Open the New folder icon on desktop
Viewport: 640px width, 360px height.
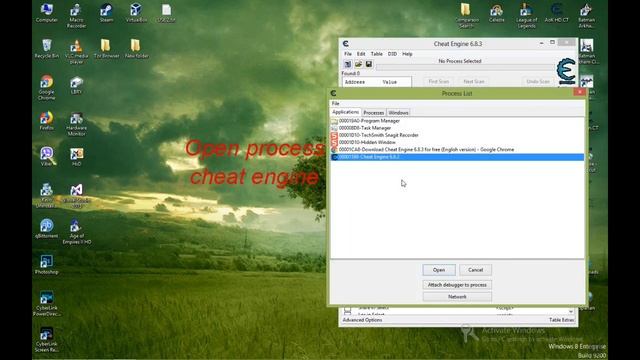[x=136, y=49]
